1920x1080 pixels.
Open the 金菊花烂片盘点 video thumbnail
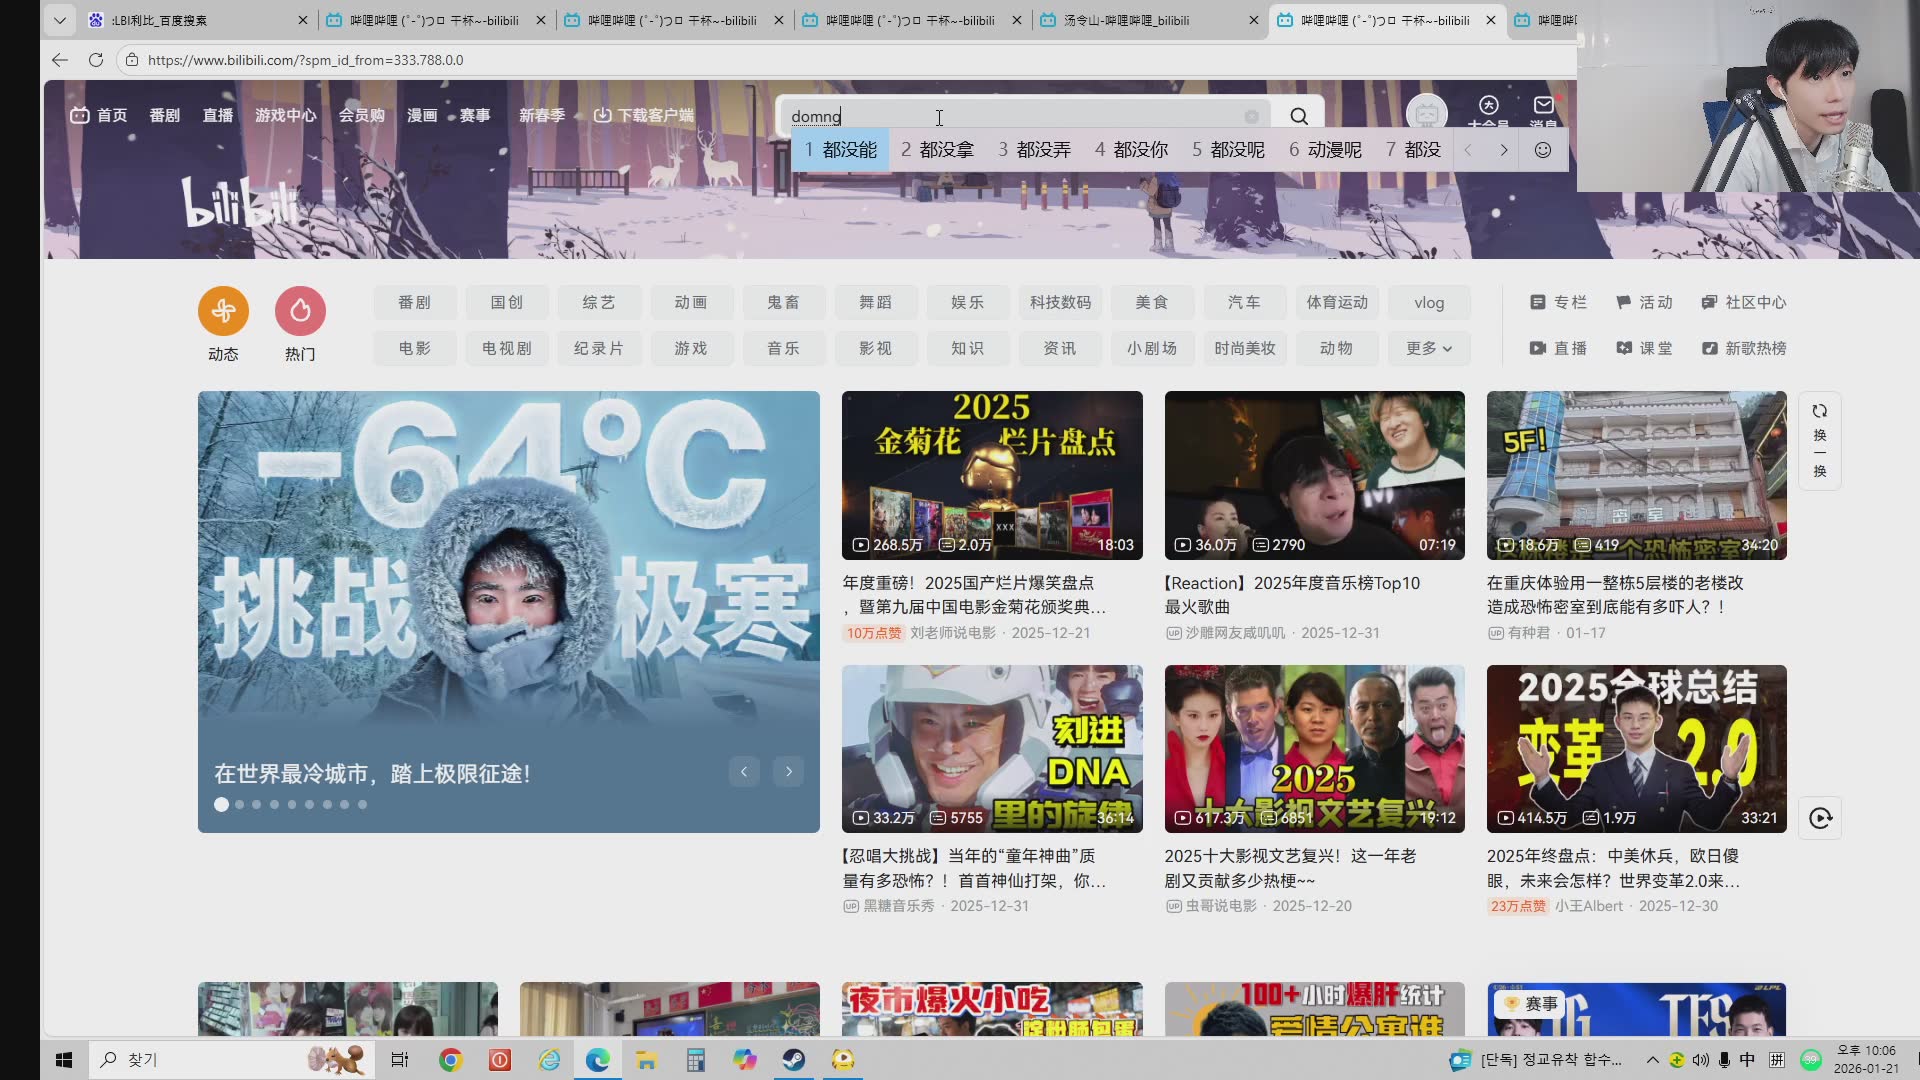click(x=991, y=475)
